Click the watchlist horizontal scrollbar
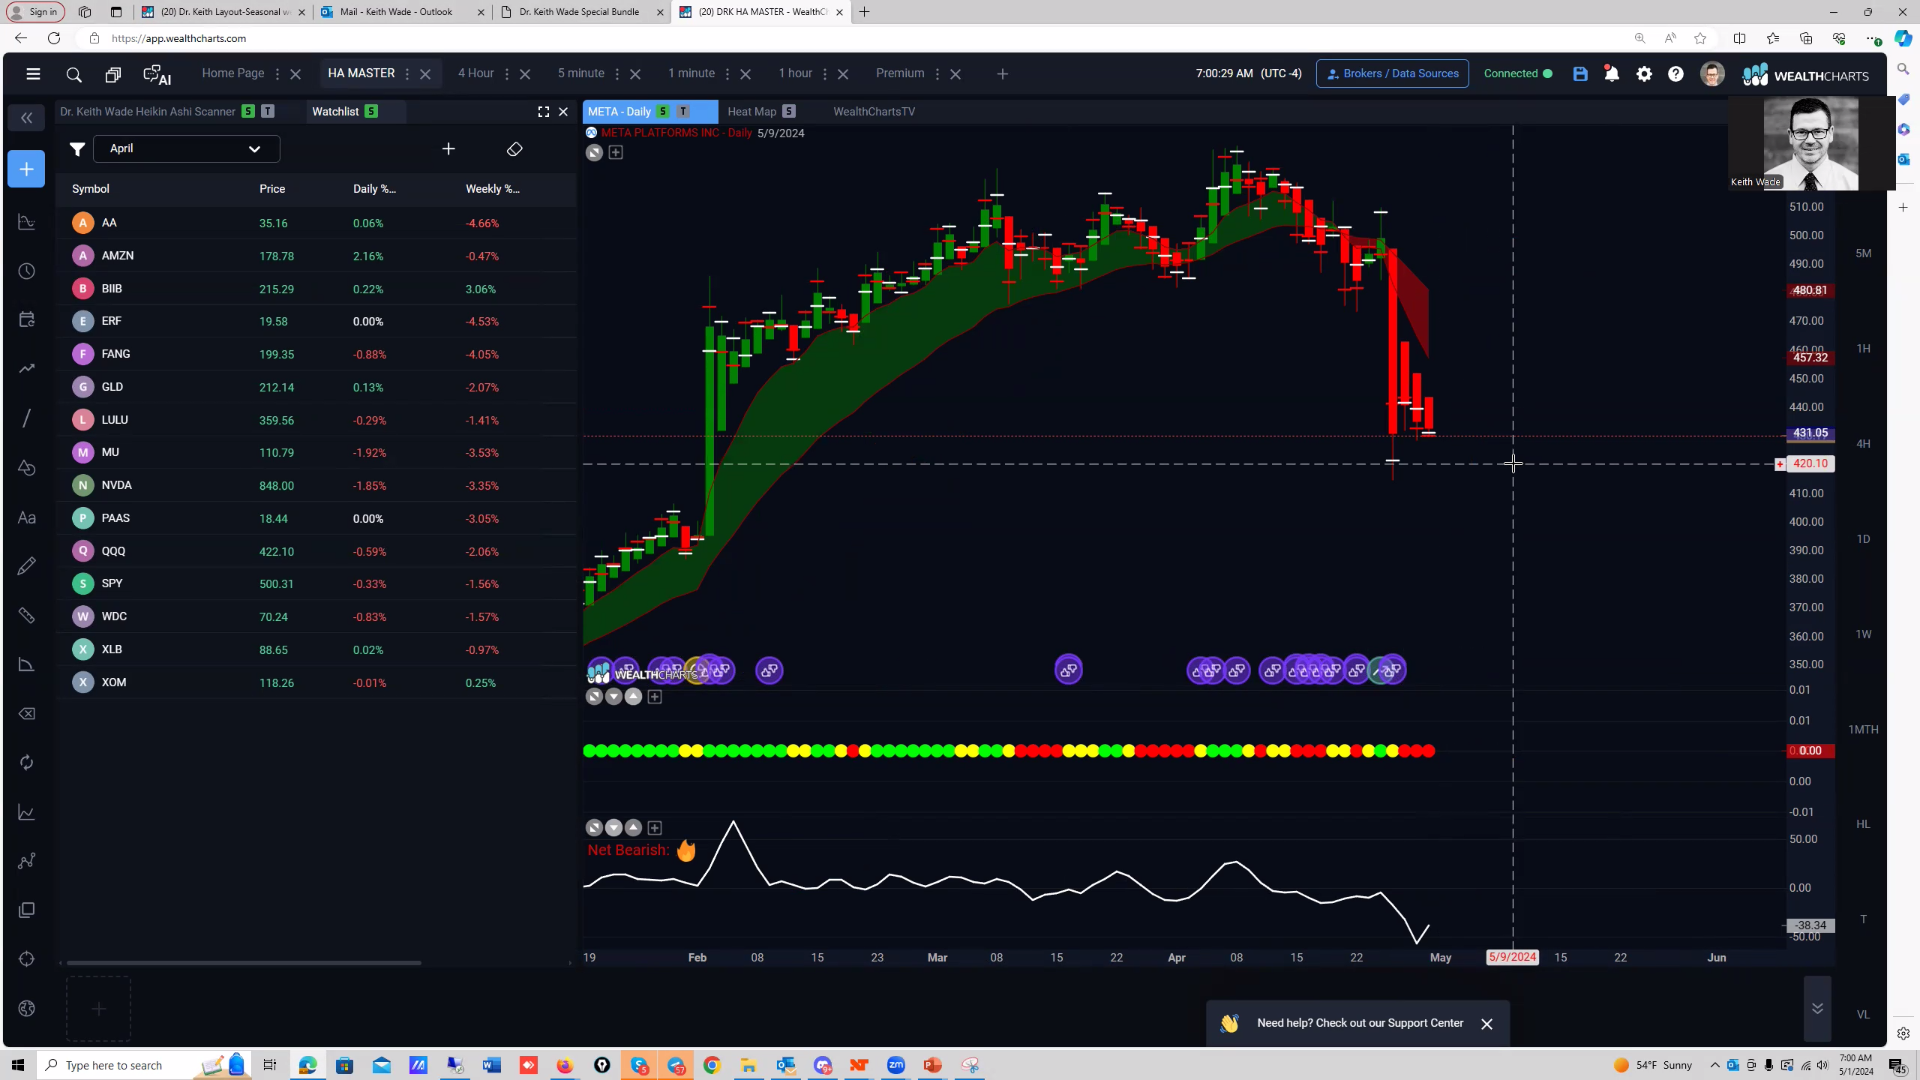Screen dimensions: 1920x1080 (x=243, y=963)
